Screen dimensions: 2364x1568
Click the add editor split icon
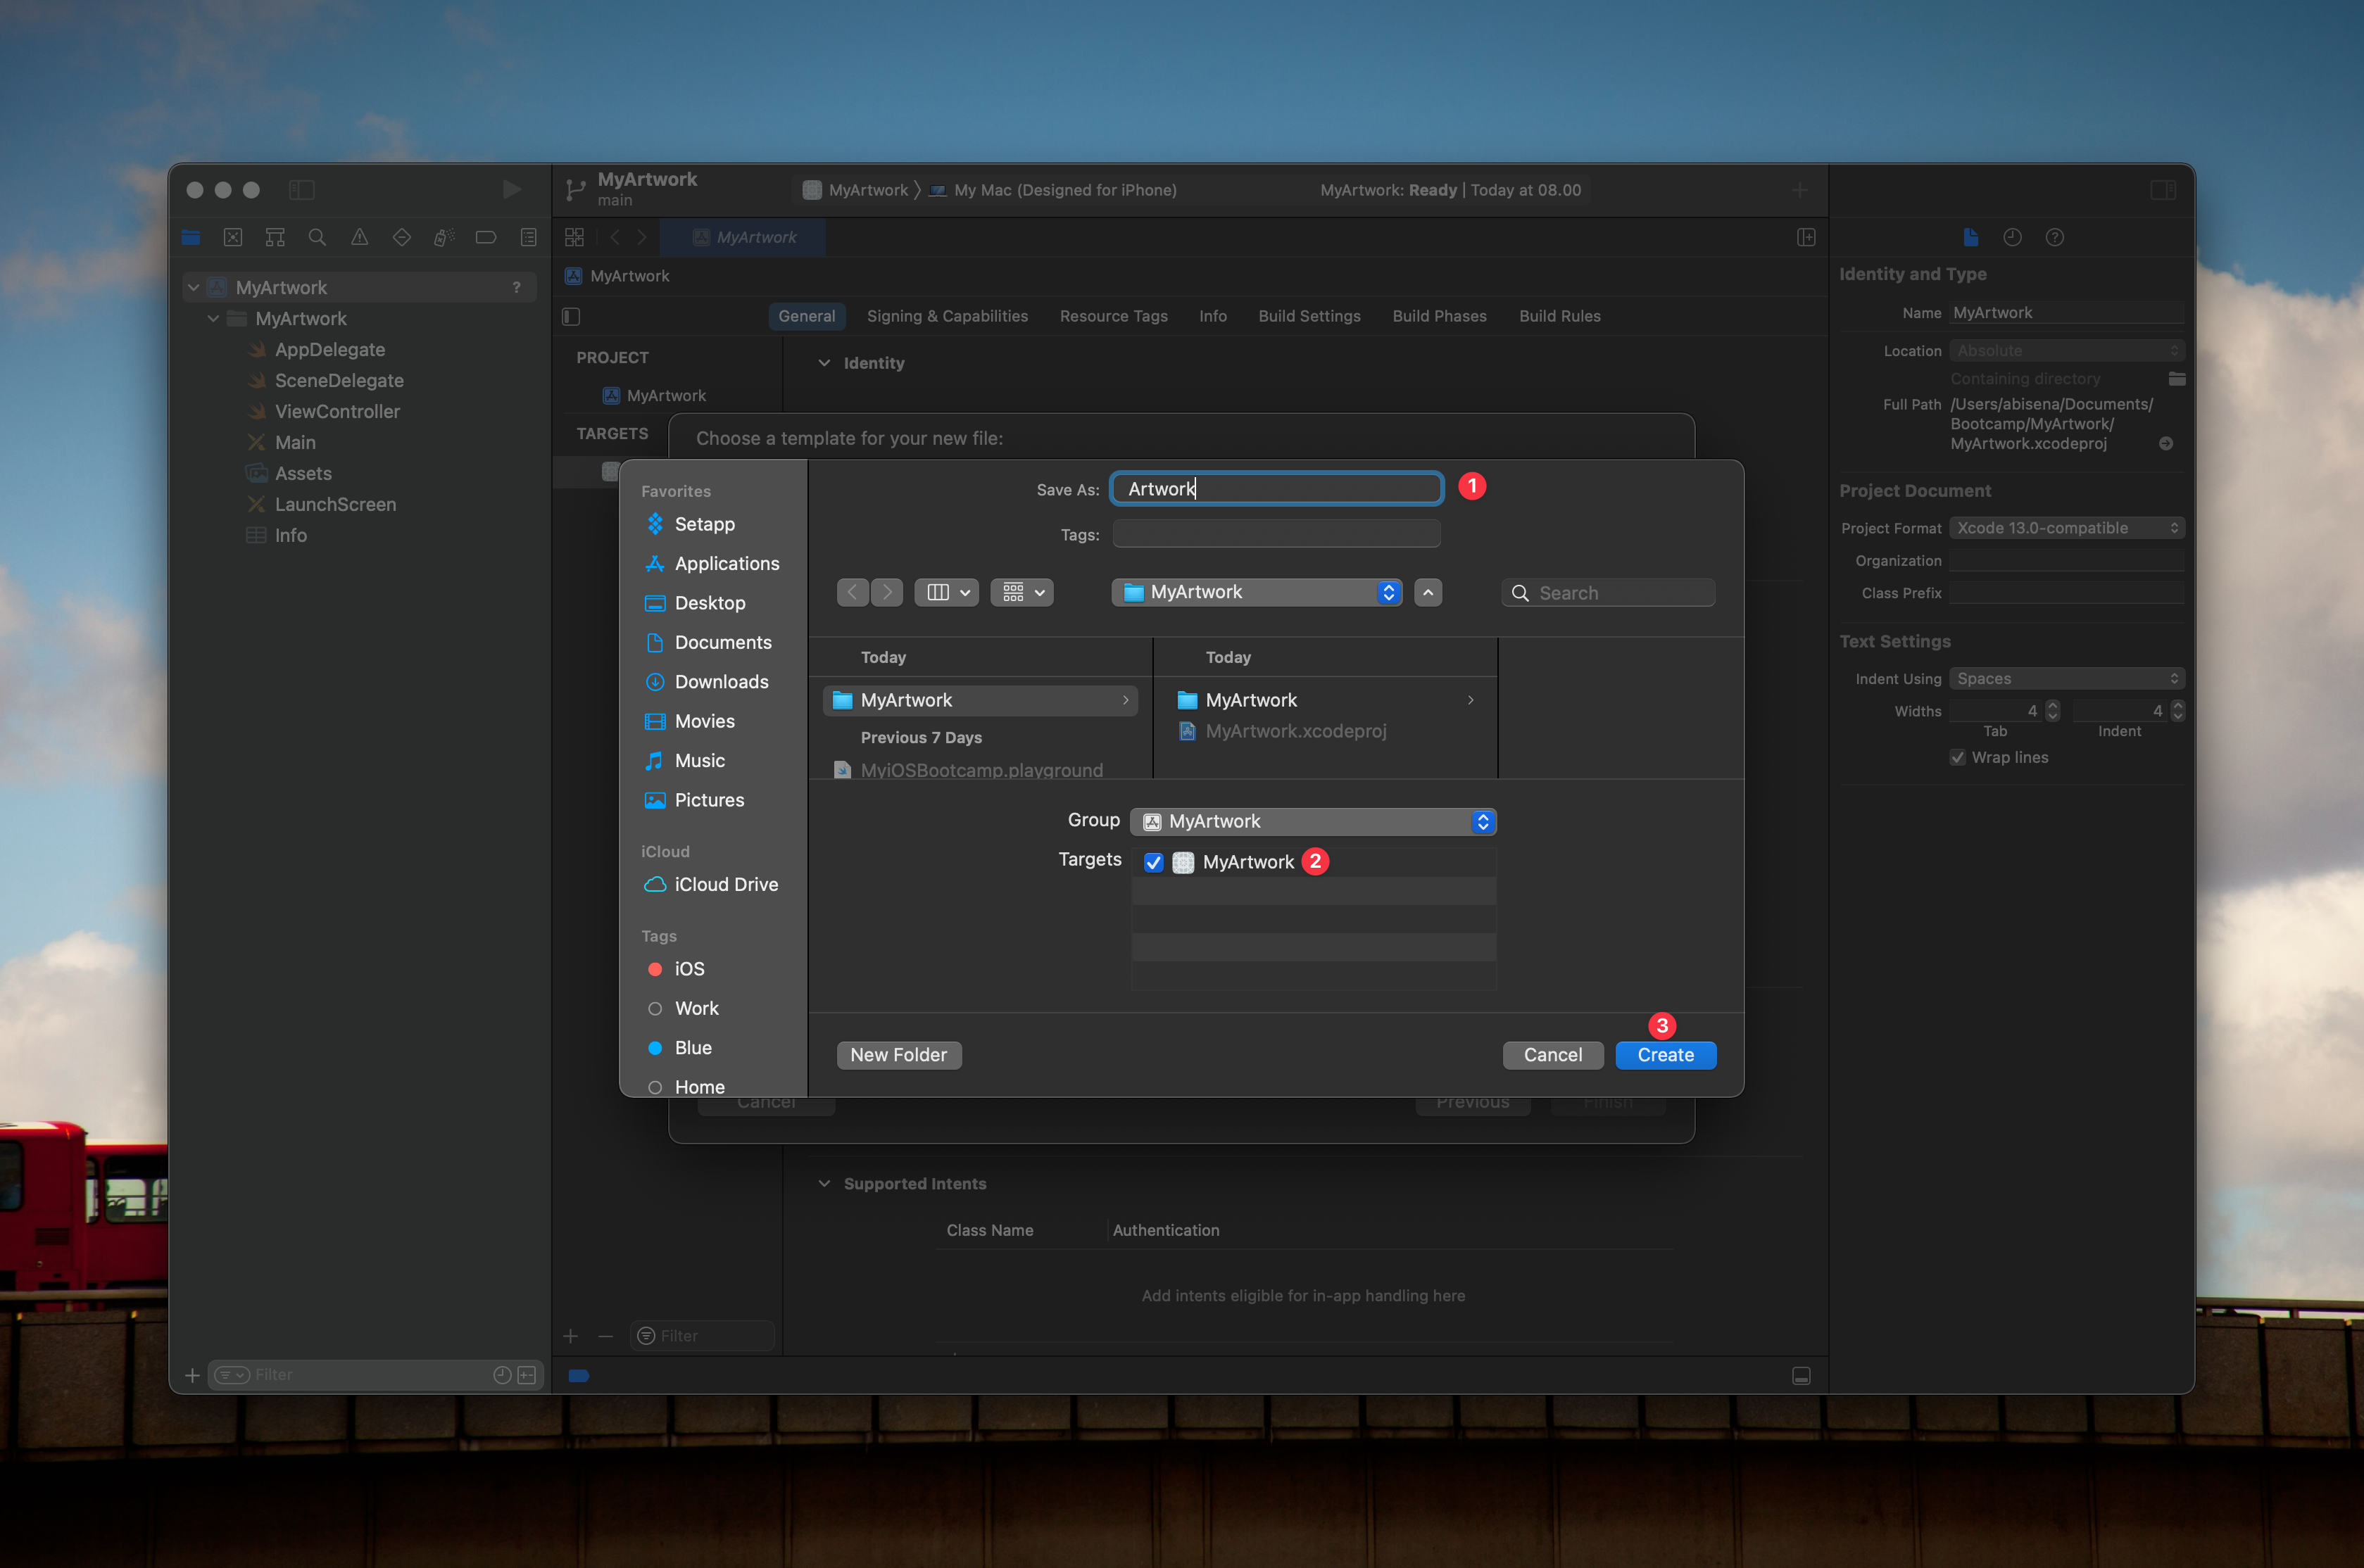point(1806,237)
